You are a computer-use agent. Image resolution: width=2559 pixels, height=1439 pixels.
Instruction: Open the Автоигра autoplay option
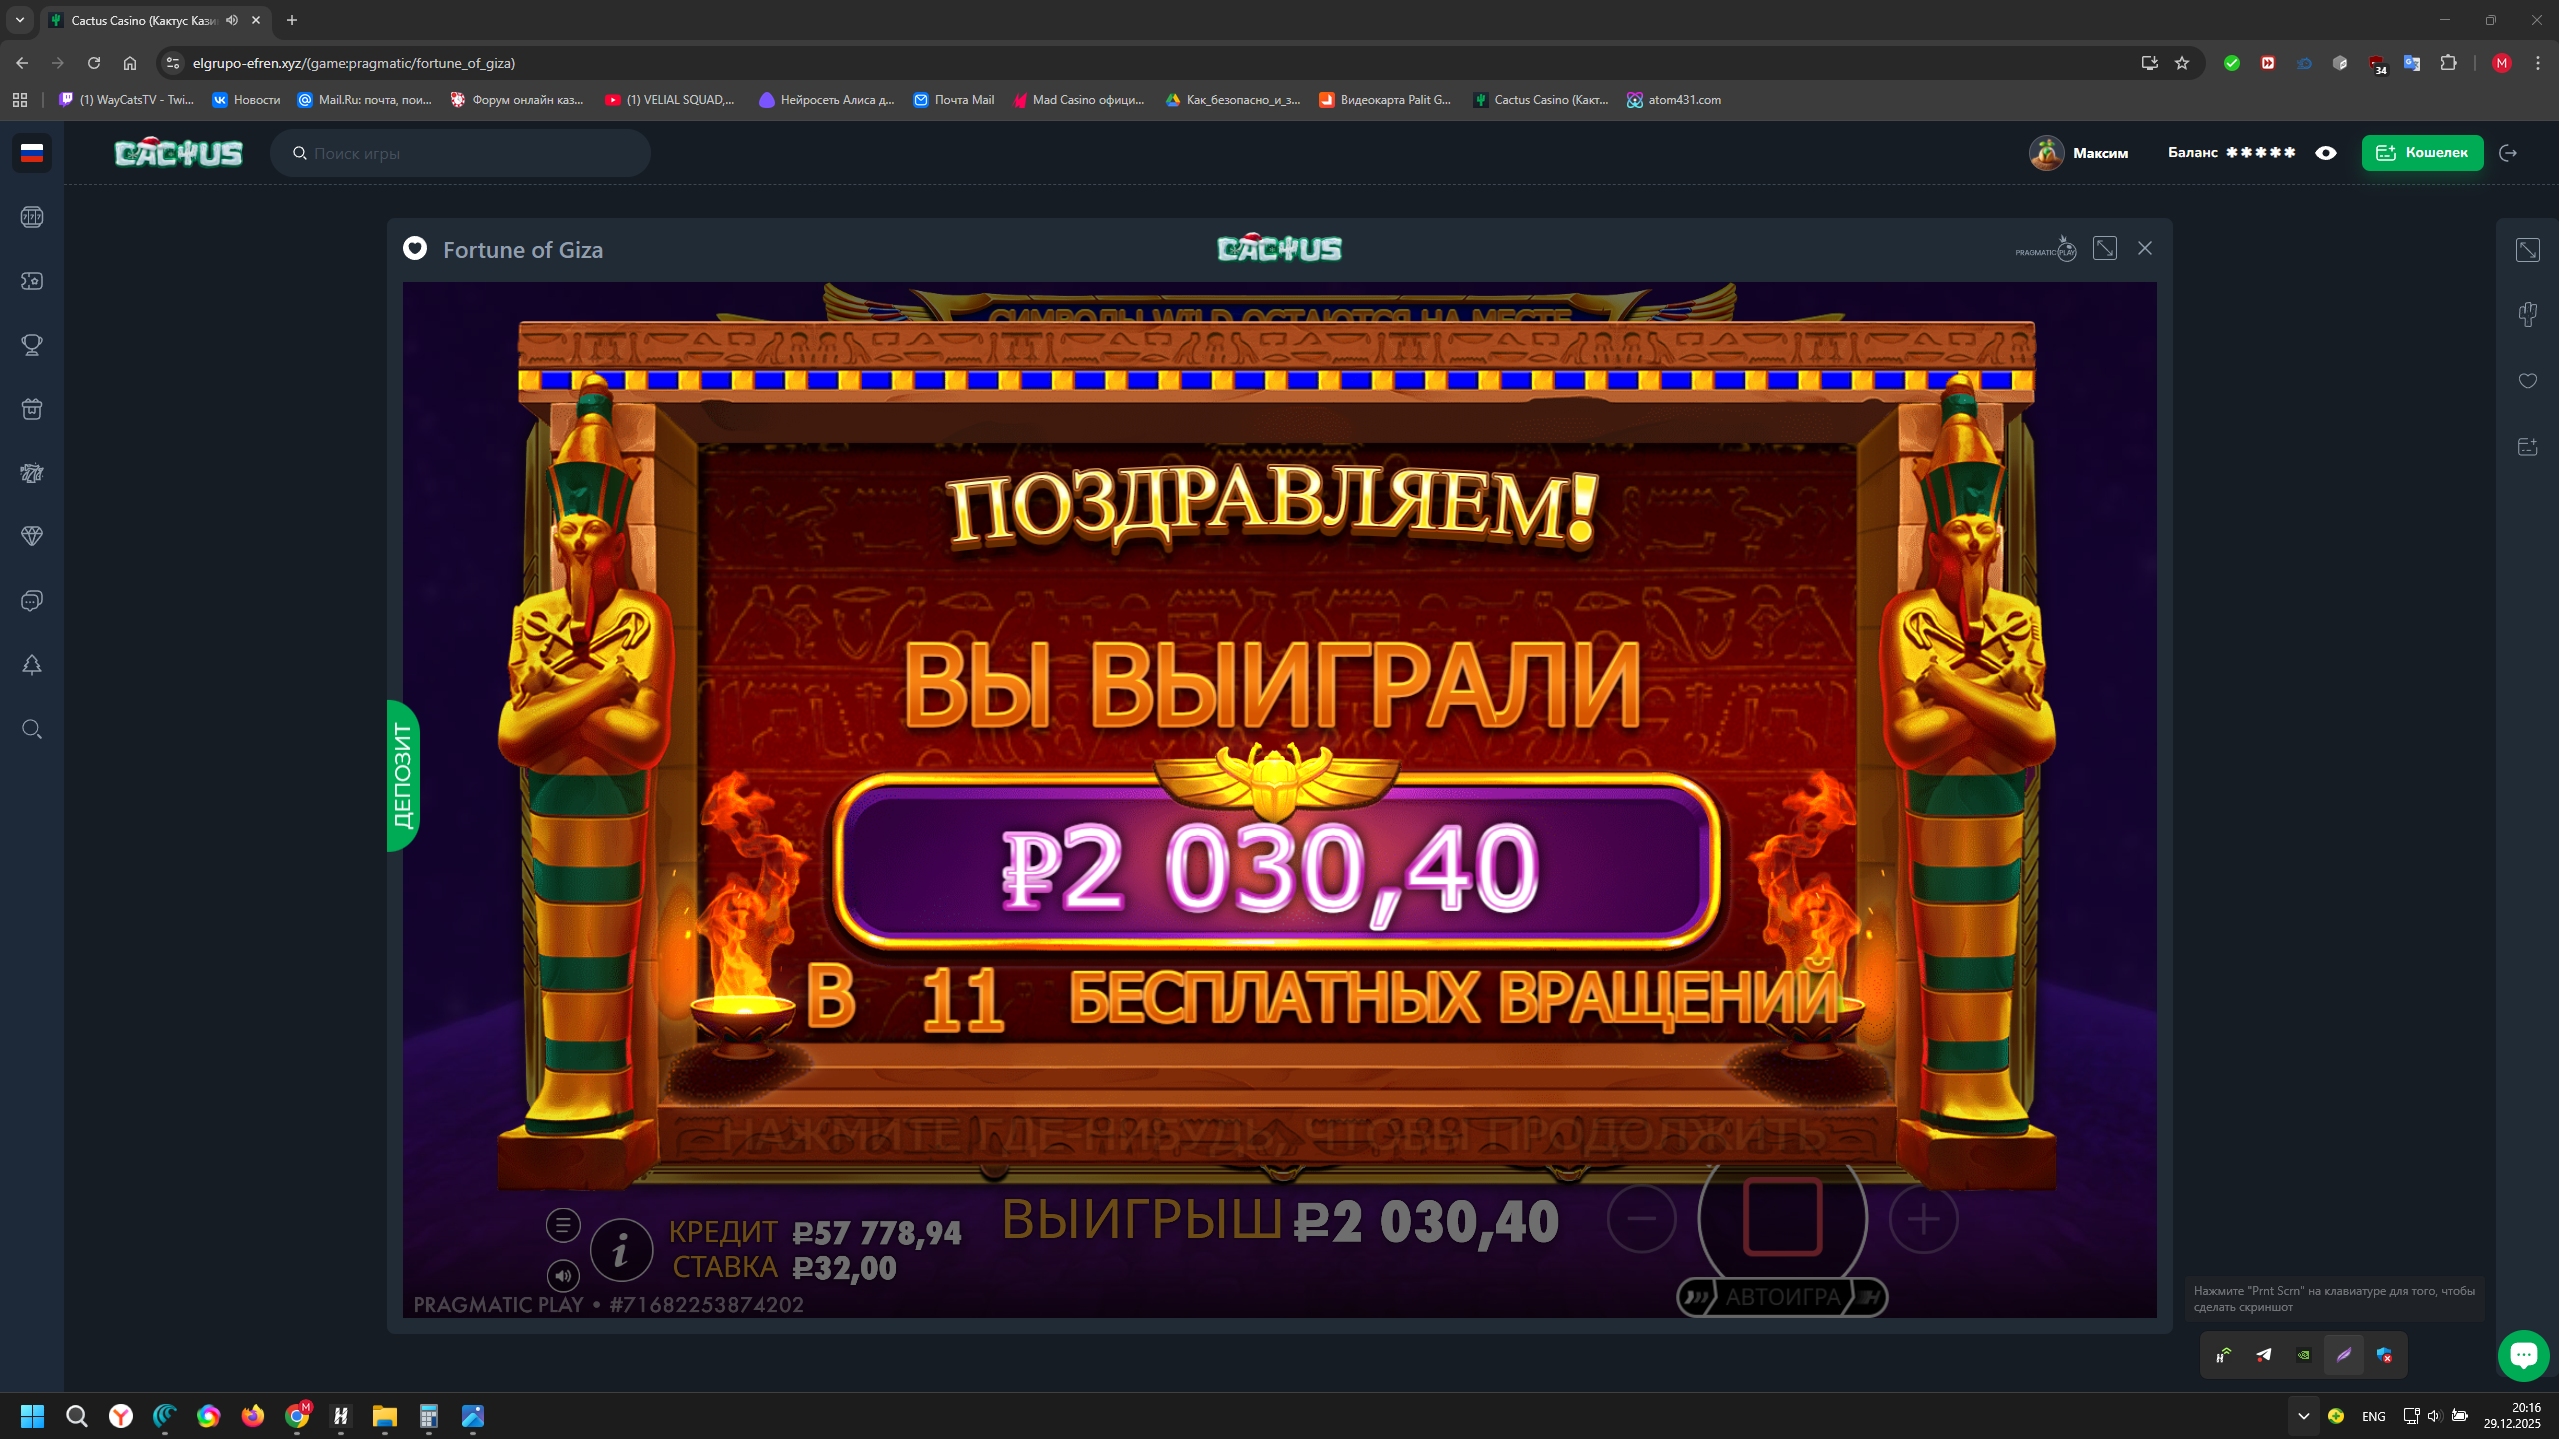point(1782,1297)
